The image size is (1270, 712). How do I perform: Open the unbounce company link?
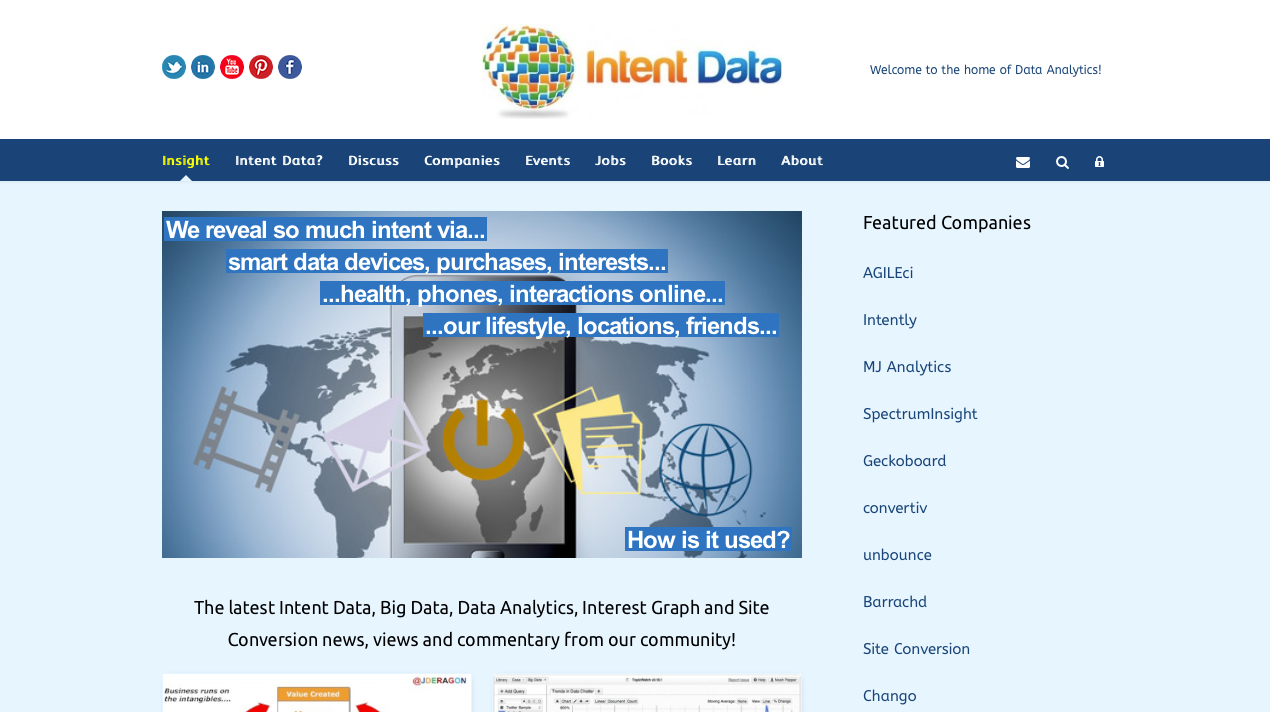897,555
